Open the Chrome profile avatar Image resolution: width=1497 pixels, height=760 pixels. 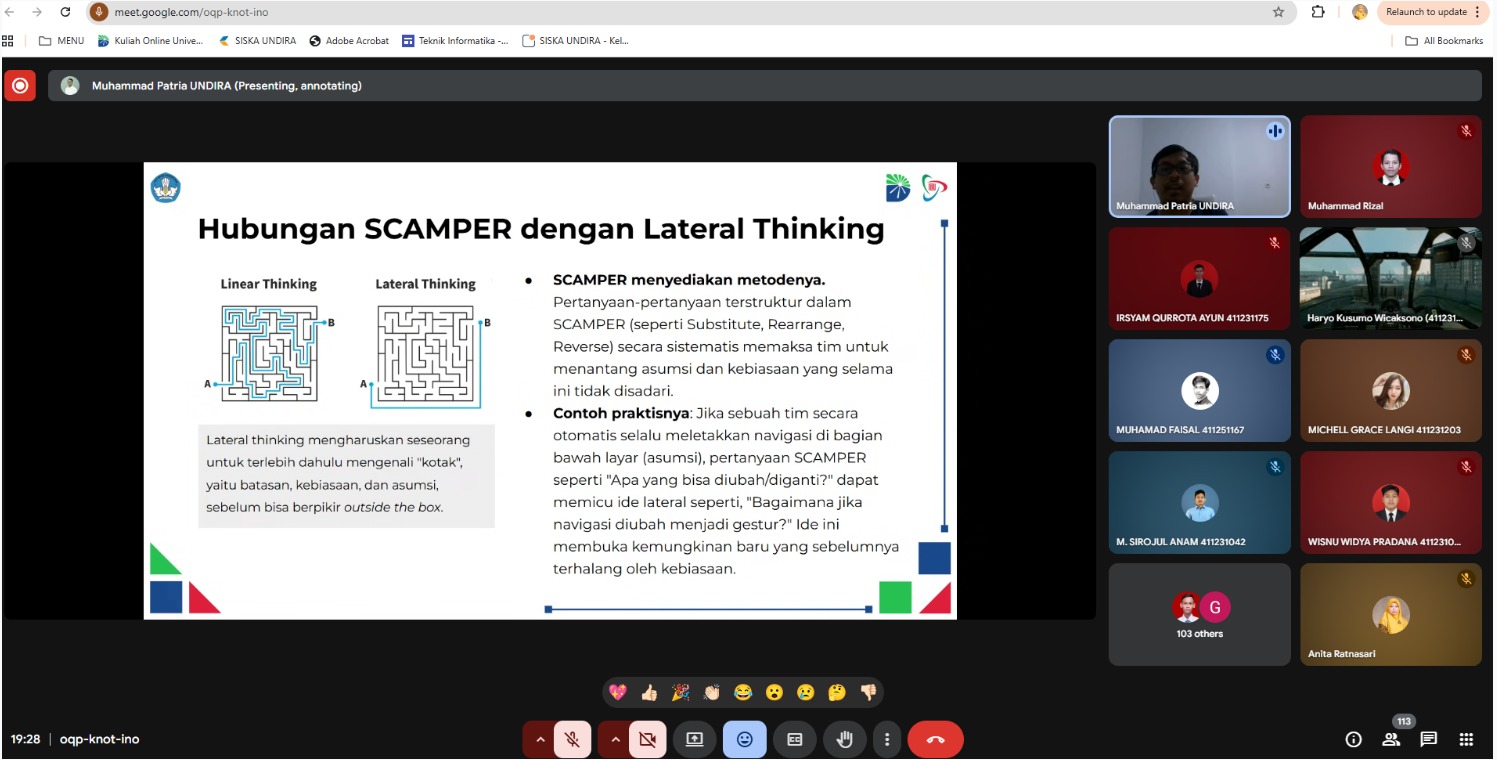[x=1360, y=12]
